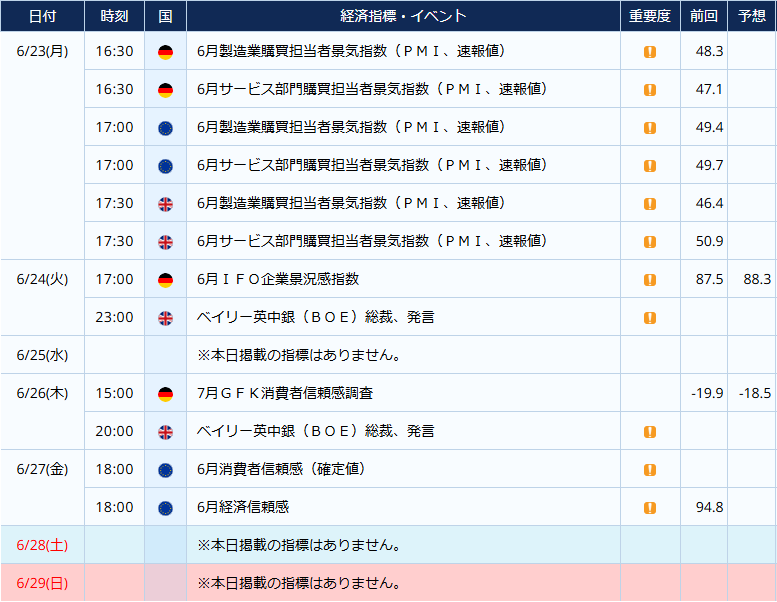Click the 20:00 time cell
The width and height of the screenshot is (777, 602).
coord(114,432)
